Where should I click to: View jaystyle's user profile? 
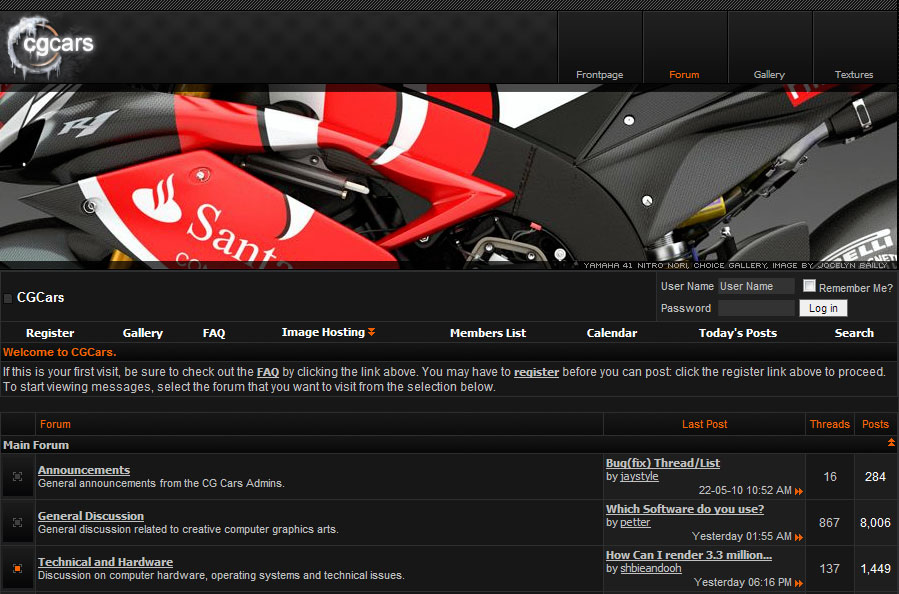(639, 476)
